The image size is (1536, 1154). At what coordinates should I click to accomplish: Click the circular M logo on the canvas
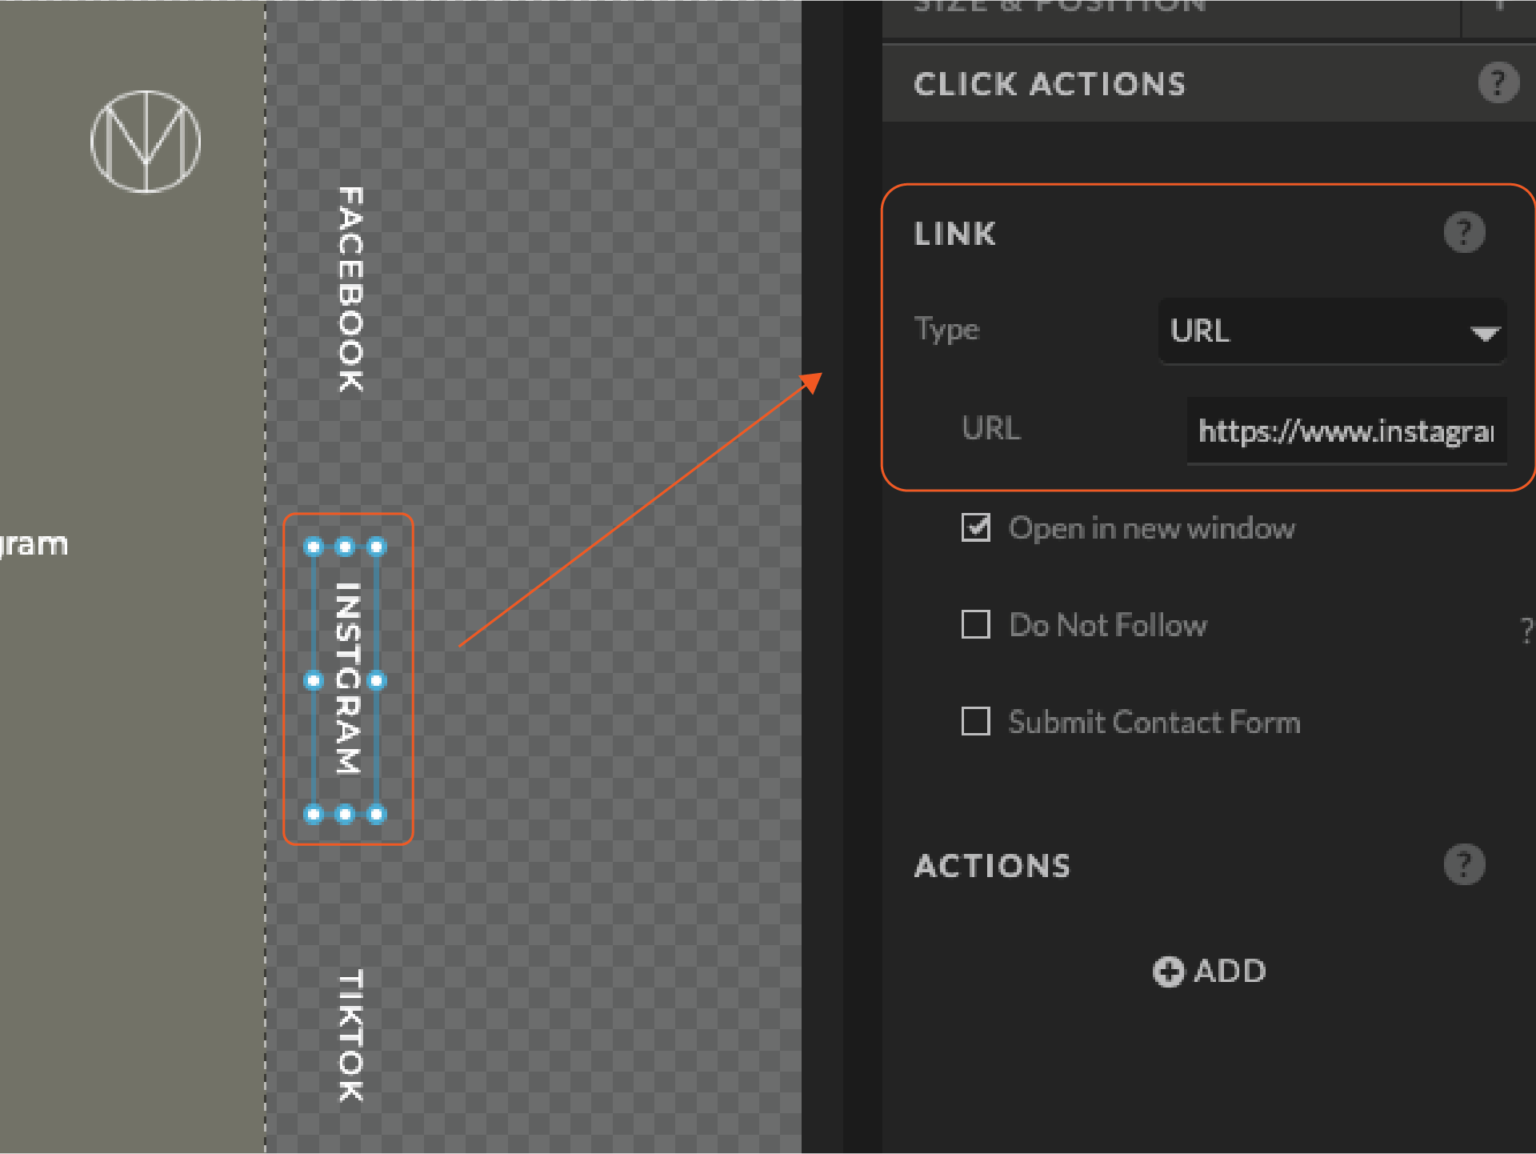click(146, 140)
